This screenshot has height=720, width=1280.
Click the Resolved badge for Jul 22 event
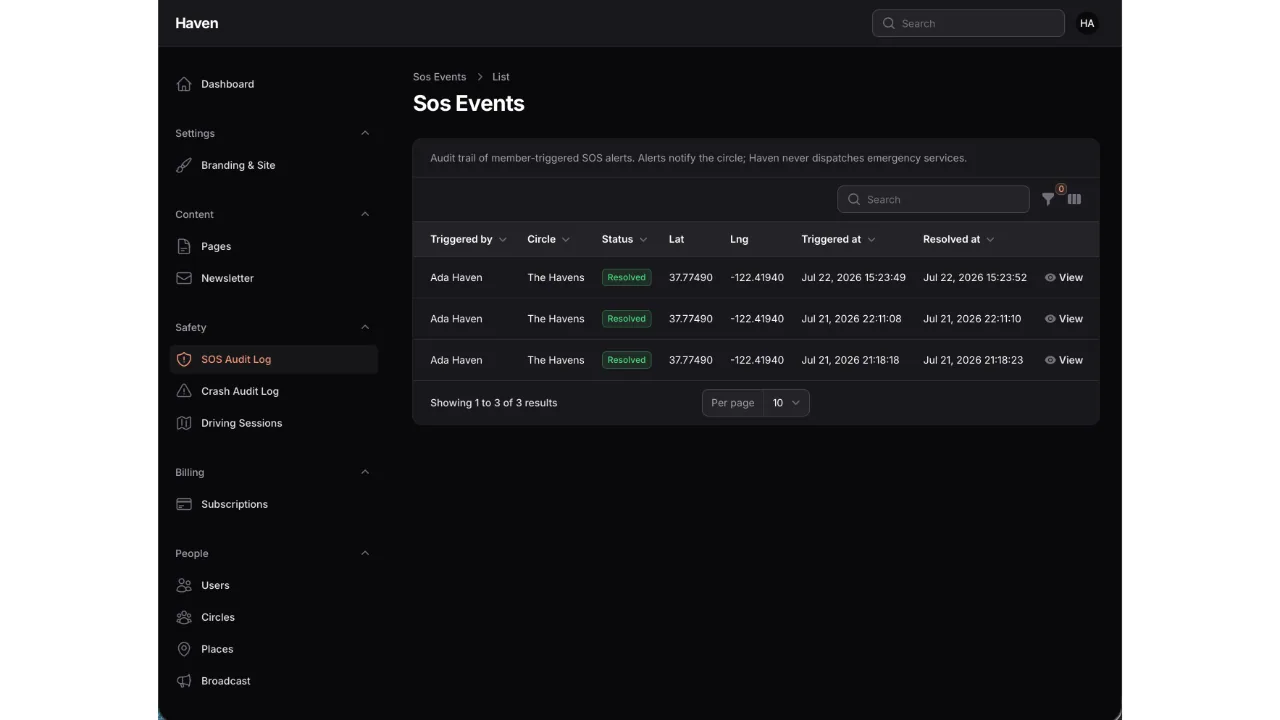[x=627, y=277]
